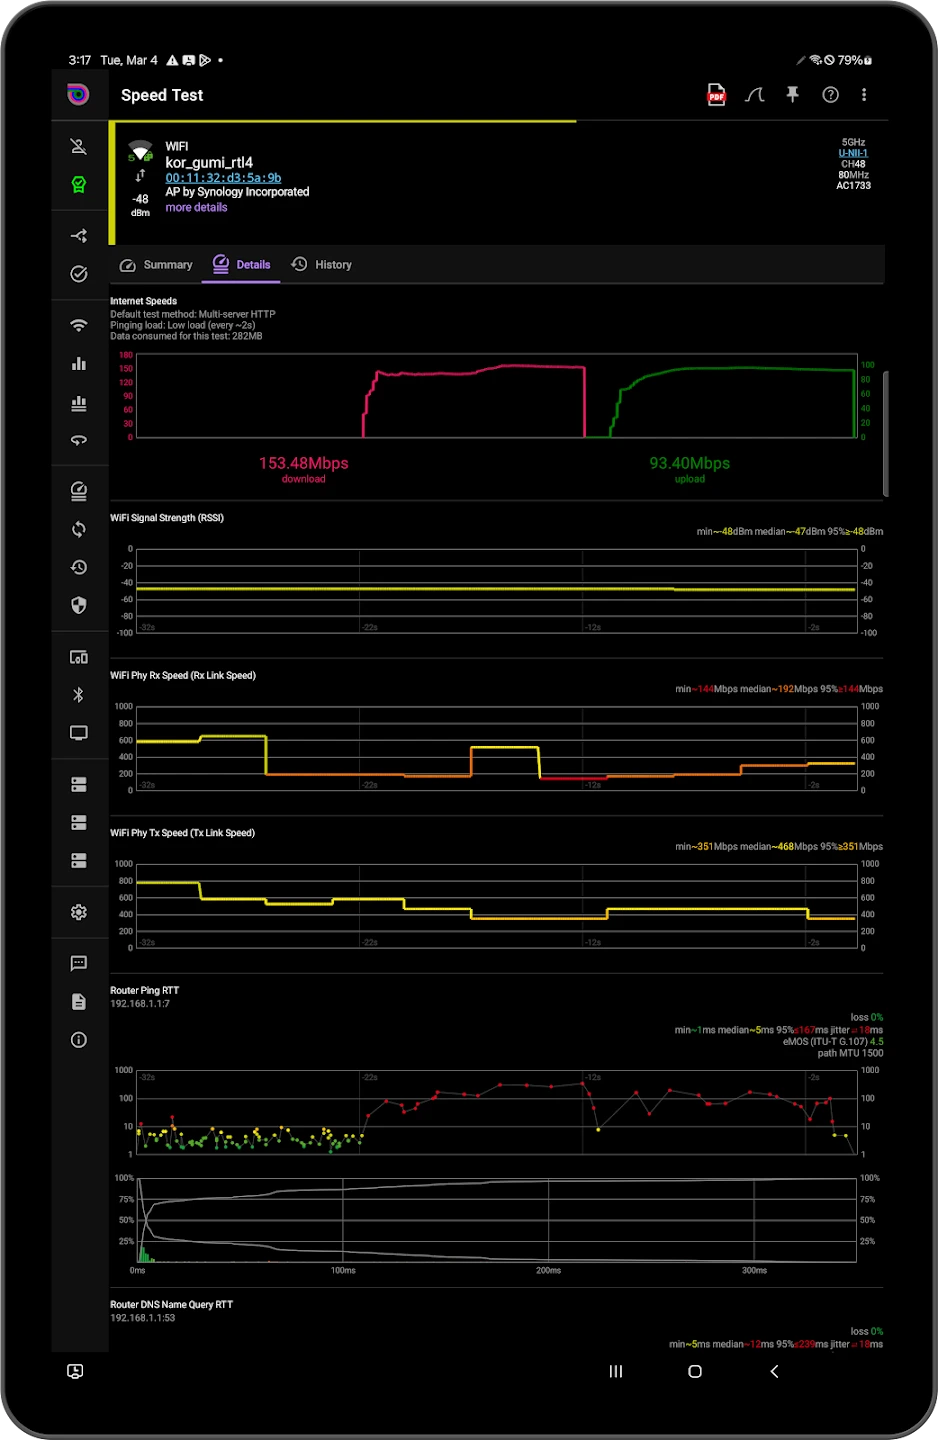Open settings gear in sidebar
This screenshot has width=938, height=1440.
pos(79,912)
